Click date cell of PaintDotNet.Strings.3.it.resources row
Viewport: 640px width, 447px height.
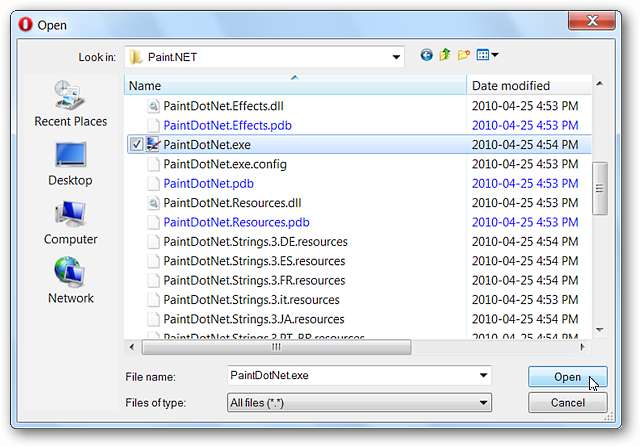pos(525,300)
